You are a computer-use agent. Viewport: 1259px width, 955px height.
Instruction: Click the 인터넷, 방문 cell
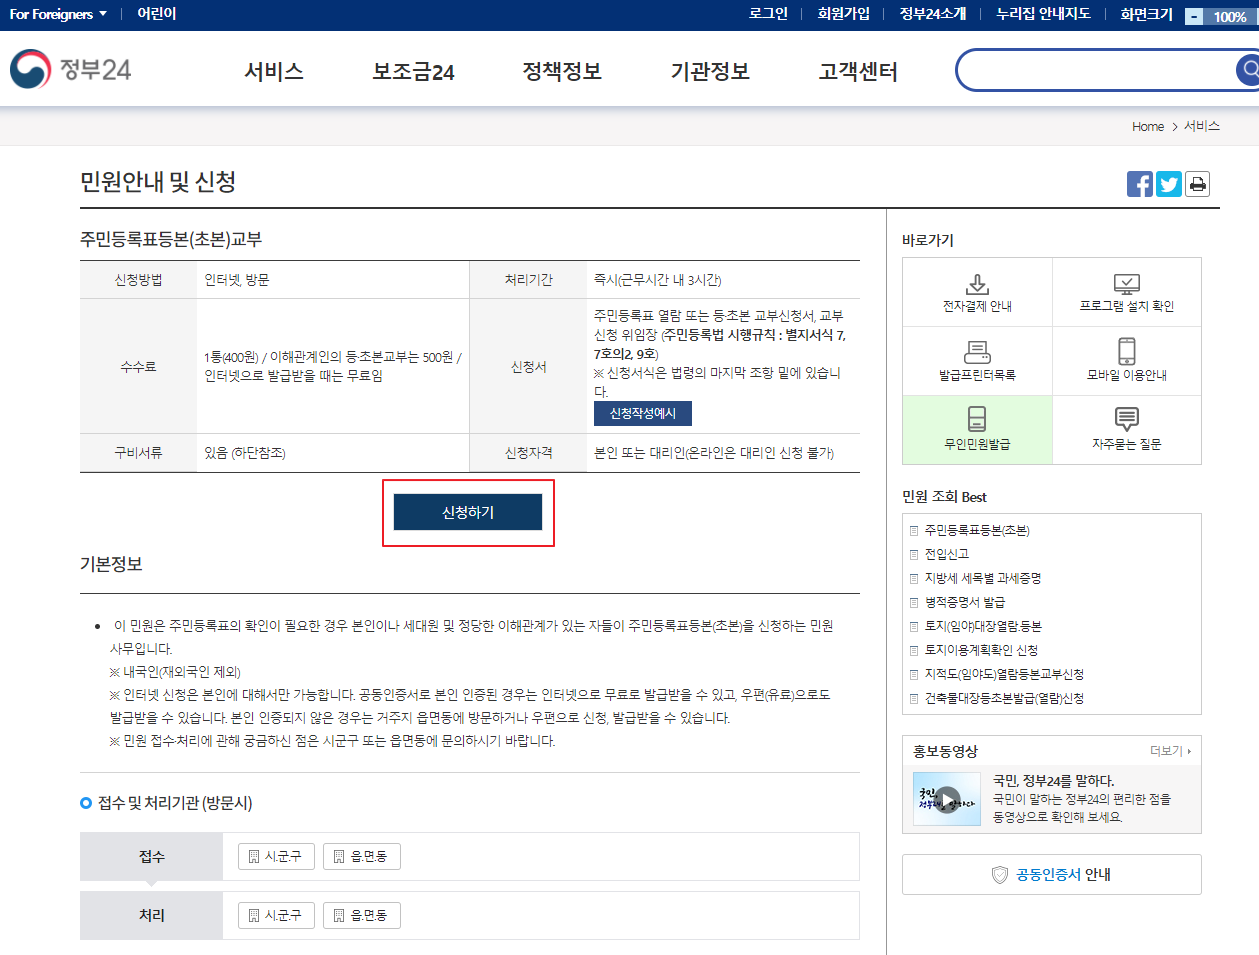click(237, 280)
